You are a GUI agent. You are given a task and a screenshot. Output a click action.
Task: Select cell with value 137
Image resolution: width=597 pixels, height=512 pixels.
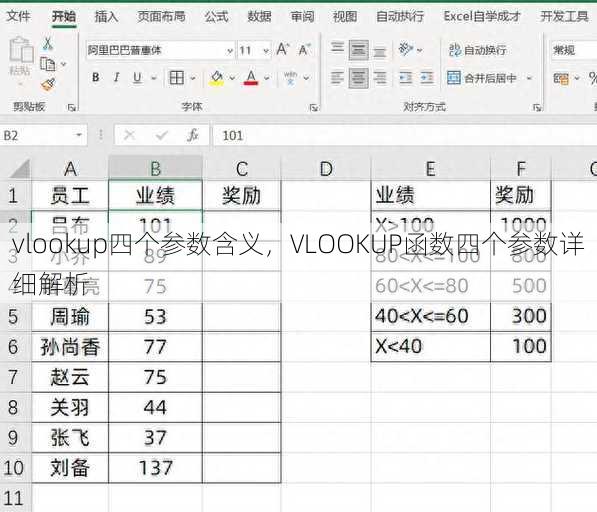[155, 468]
